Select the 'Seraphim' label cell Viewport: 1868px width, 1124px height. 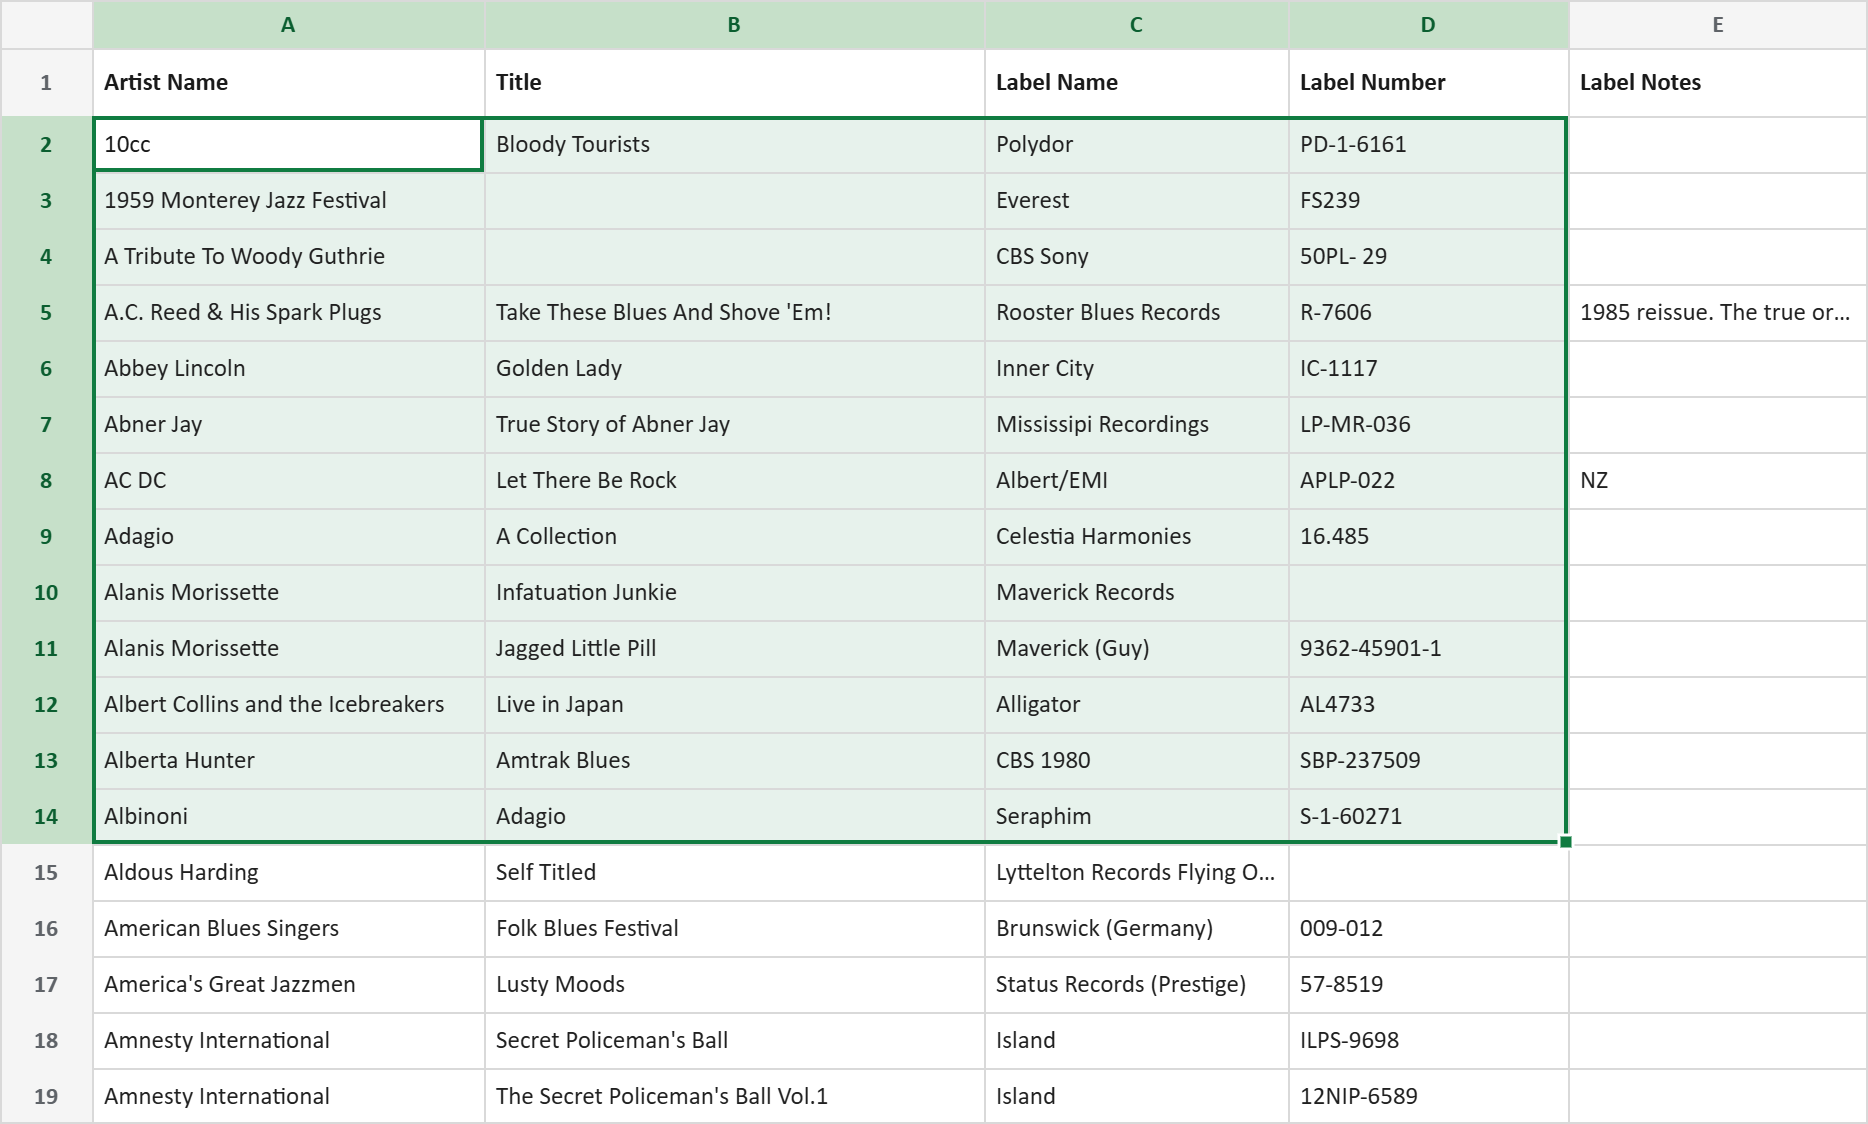(x=1136, y=817)
